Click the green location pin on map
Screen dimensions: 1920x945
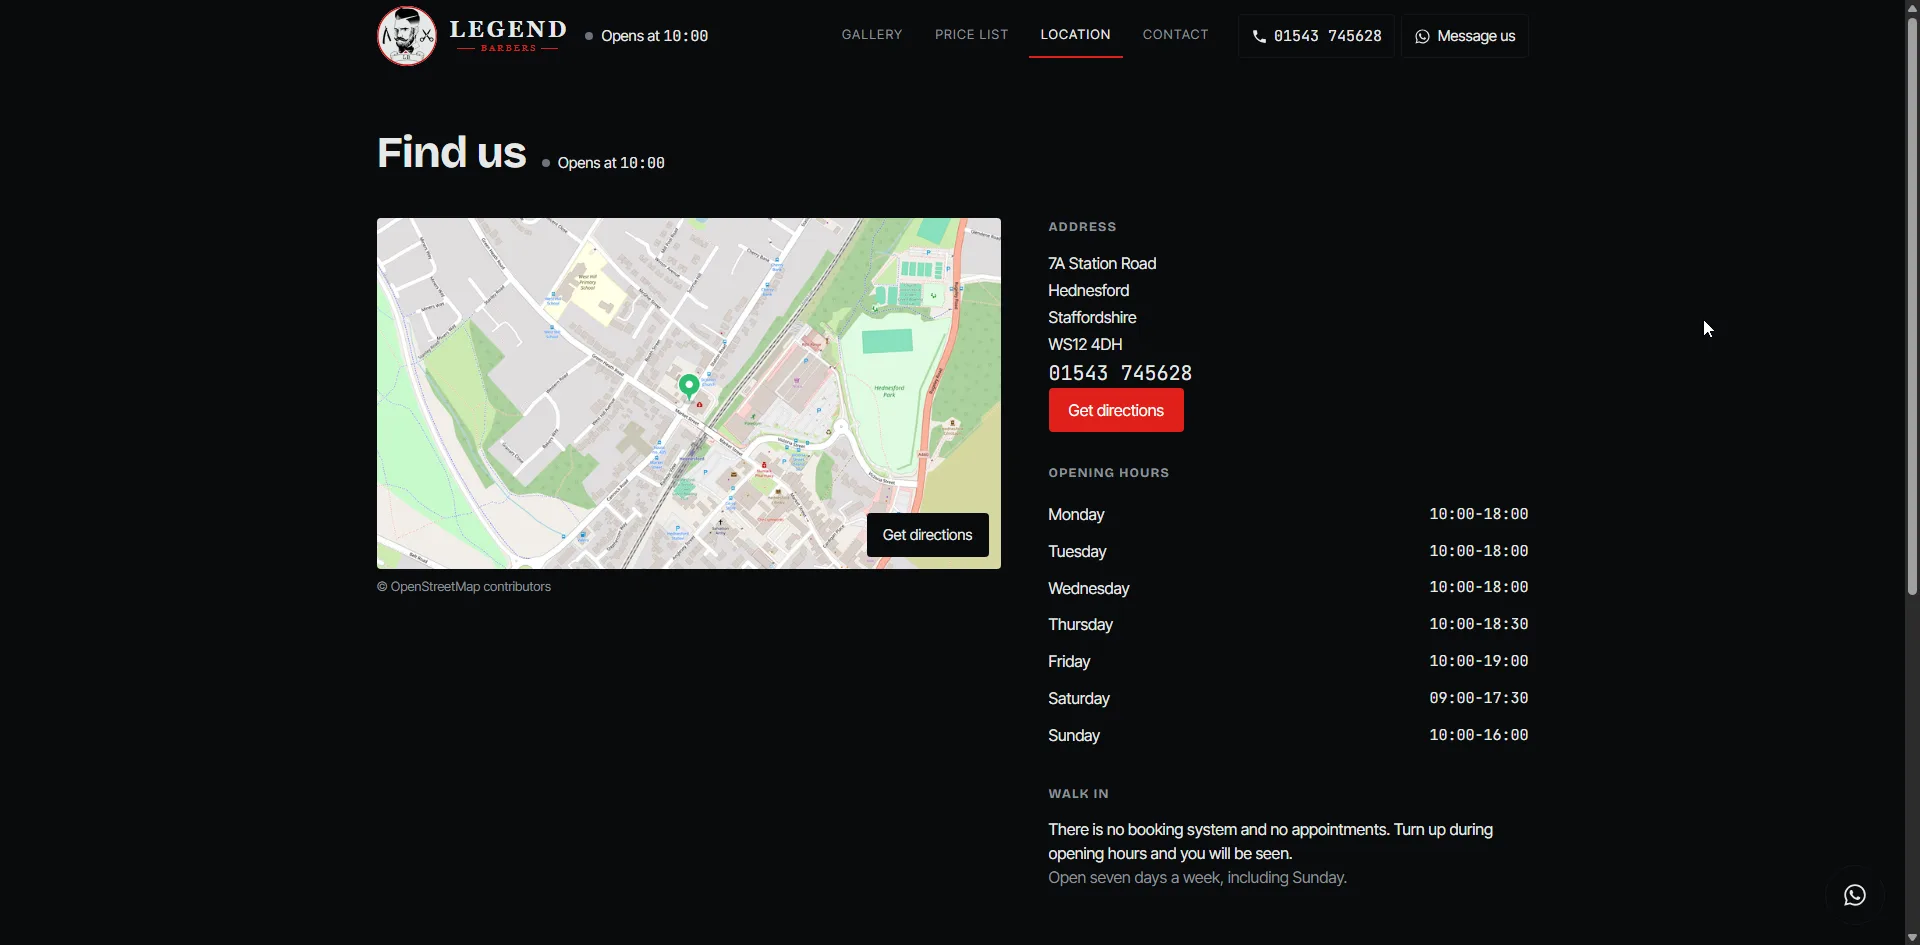pyautogui.click(x=689, y=387)
